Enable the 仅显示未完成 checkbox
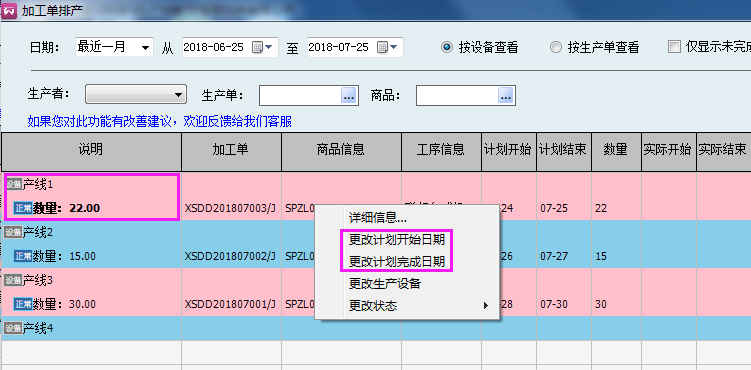 (674, 47)
